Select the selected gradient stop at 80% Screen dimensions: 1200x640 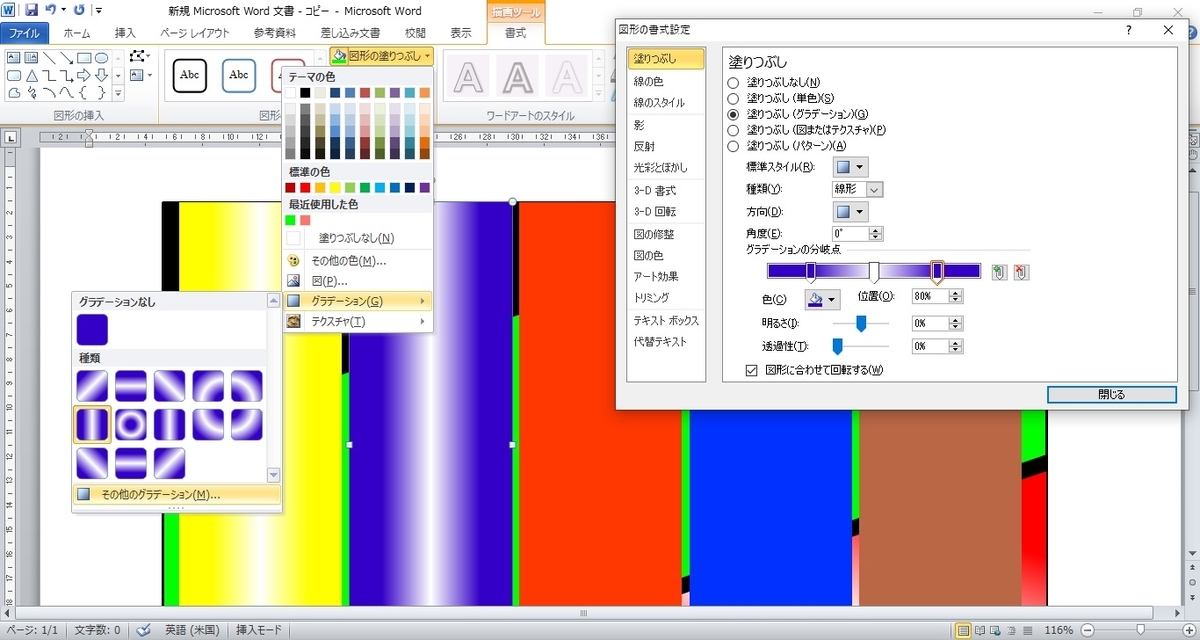(x=937, y=271)
